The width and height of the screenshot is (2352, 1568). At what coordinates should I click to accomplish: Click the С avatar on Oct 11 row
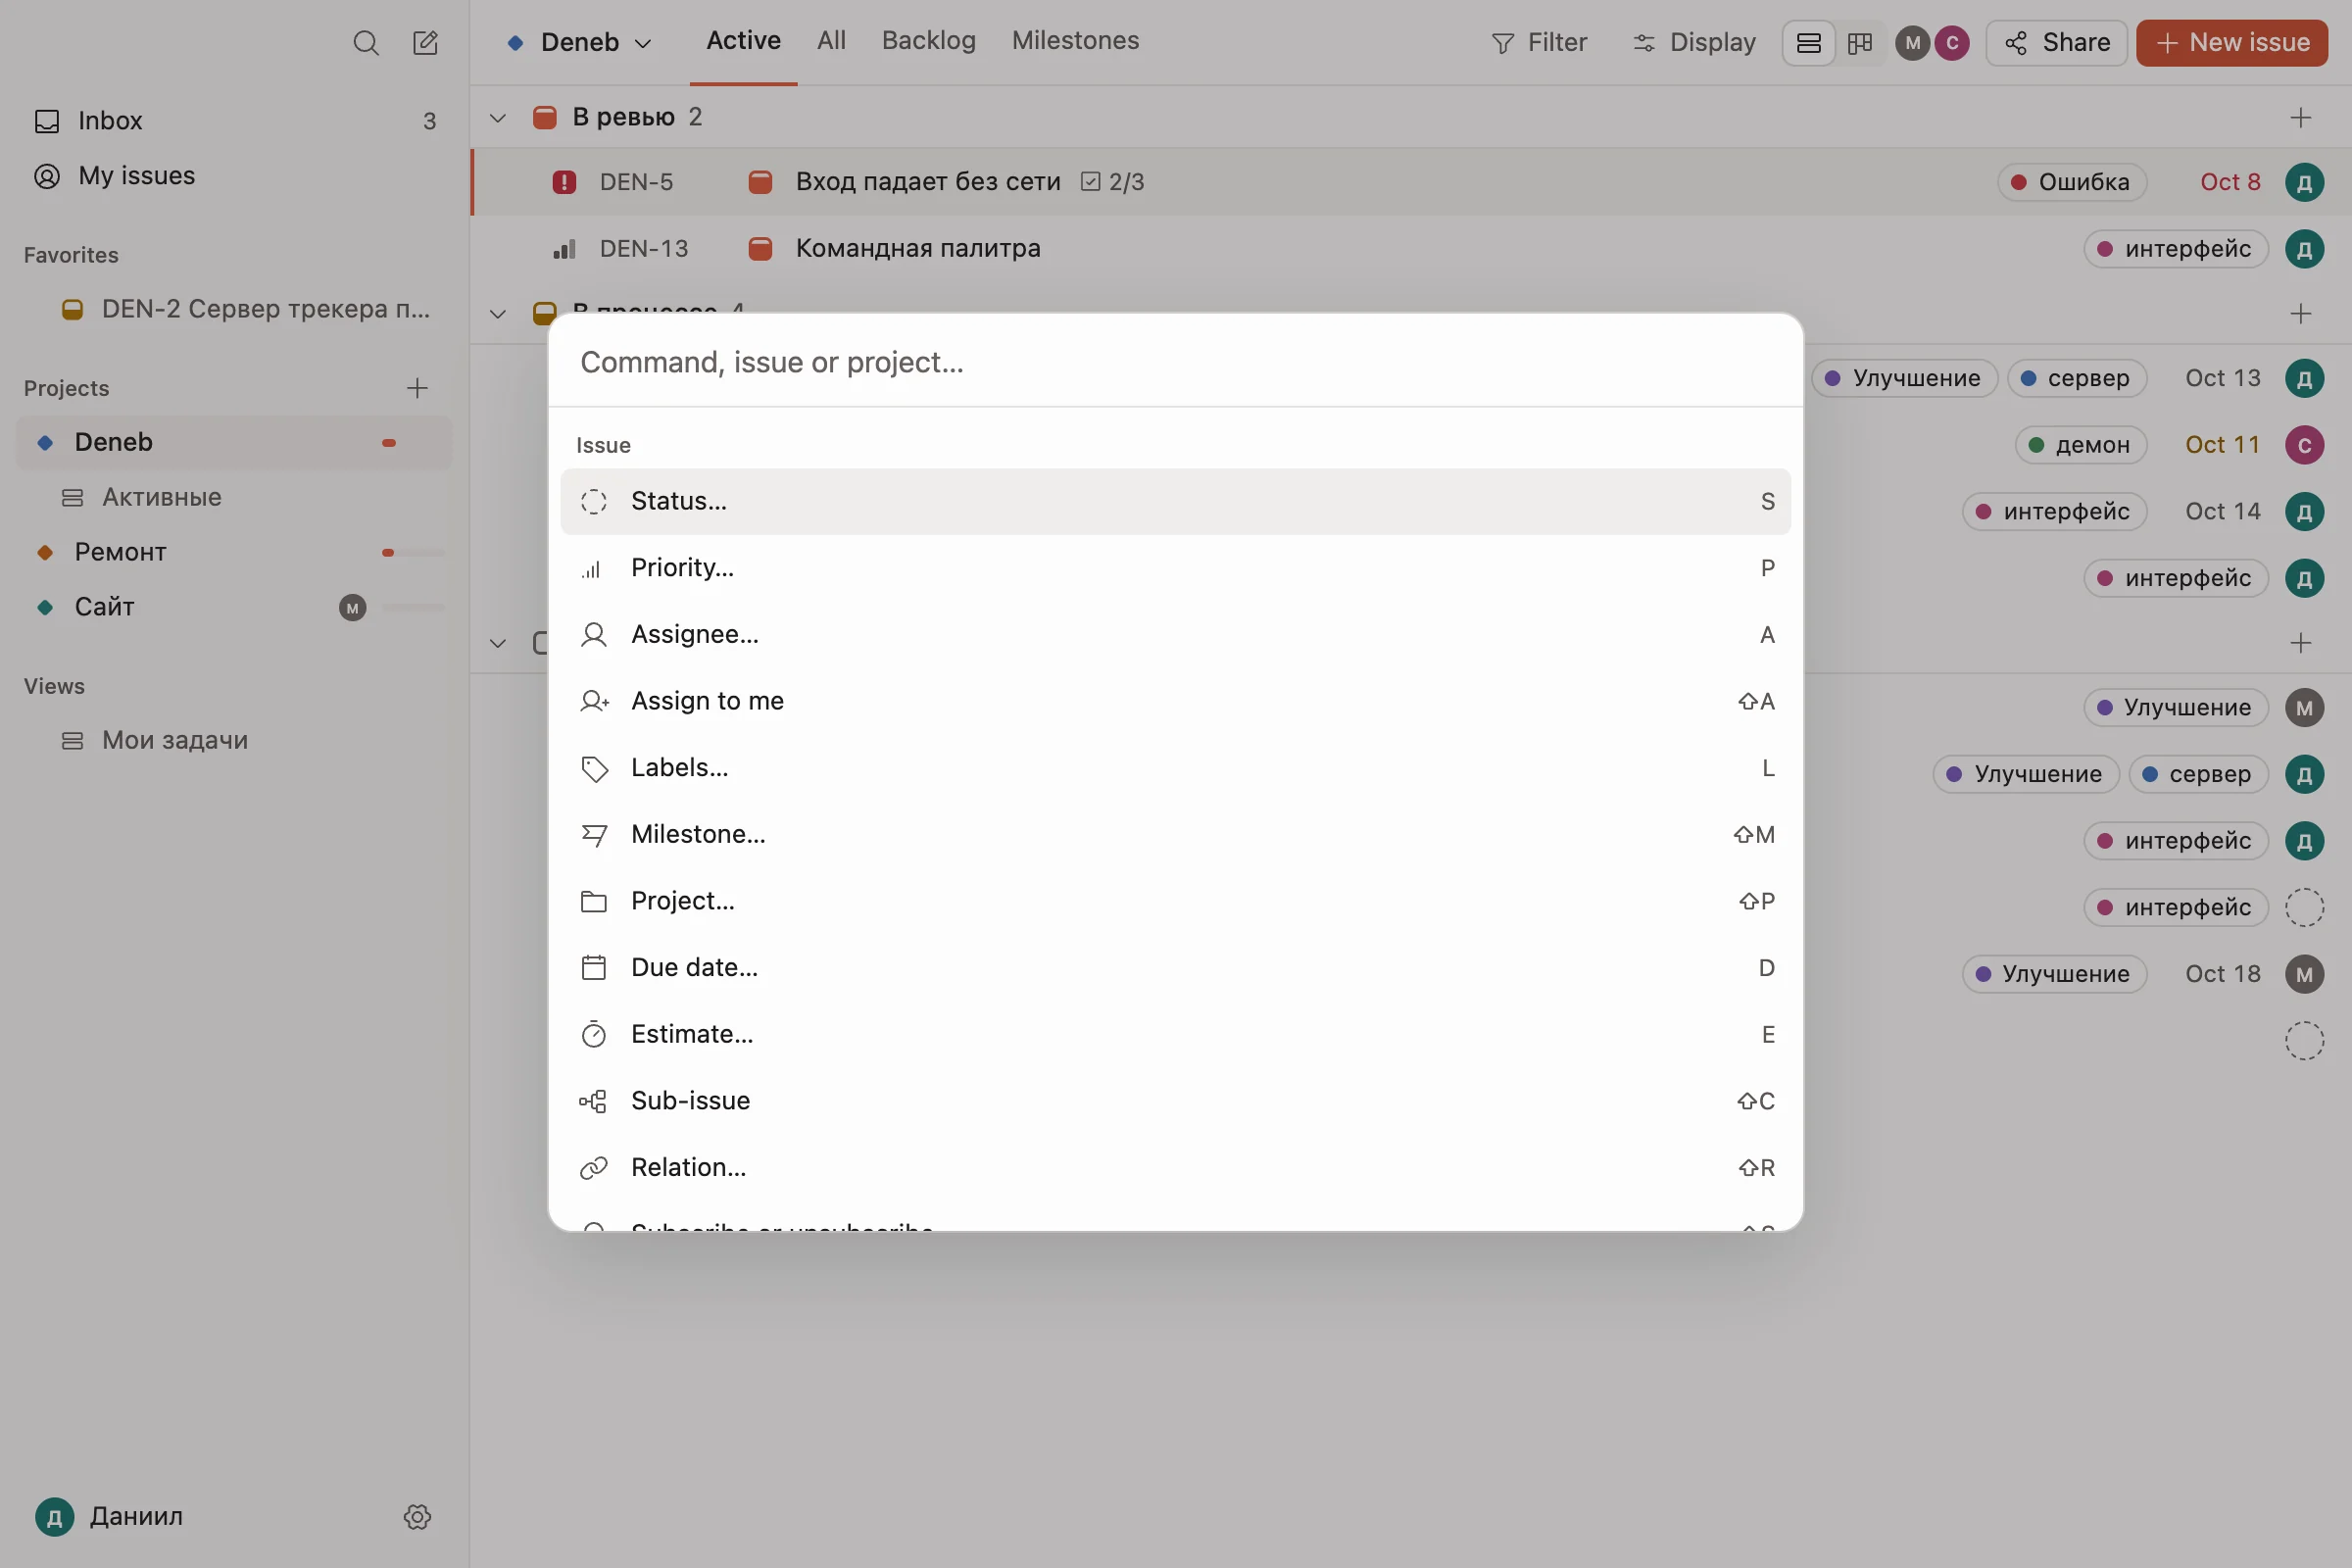(2304, 445)
